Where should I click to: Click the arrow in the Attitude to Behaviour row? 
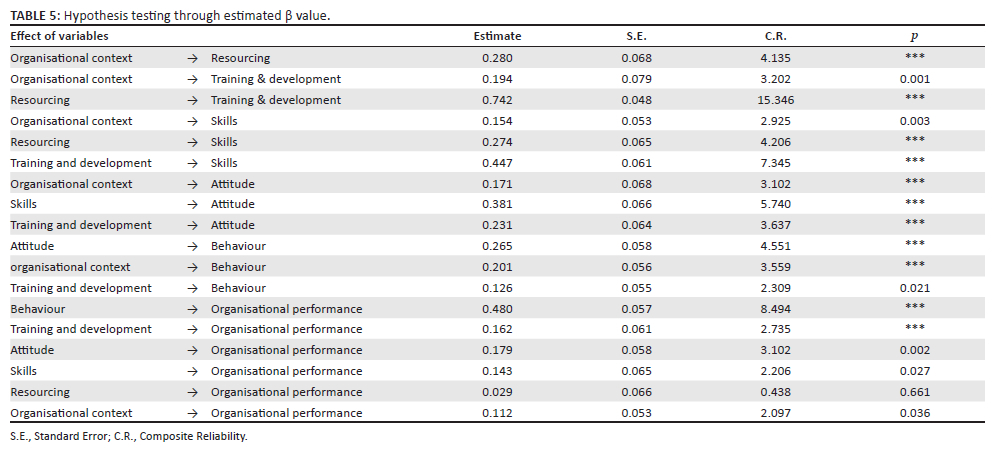point(192,246)
